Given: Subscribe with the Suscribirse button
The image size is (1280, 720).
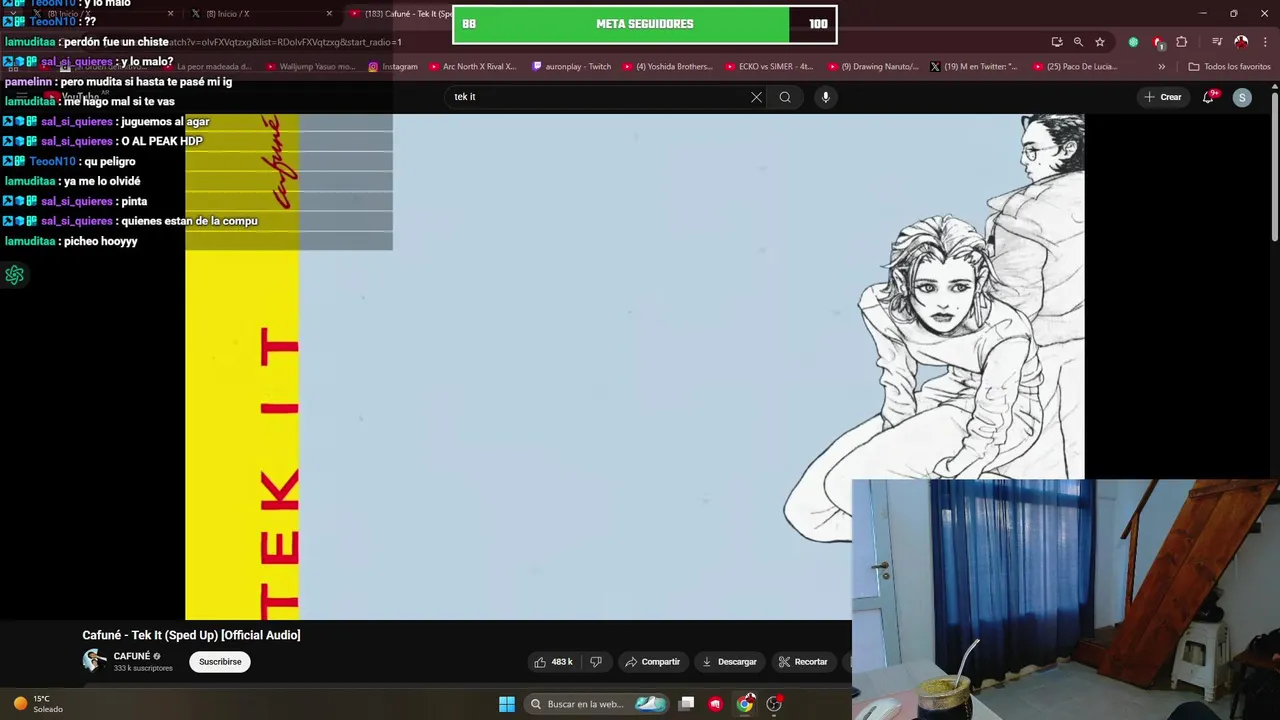Looking at the screenshot, I should click(220, 662).
